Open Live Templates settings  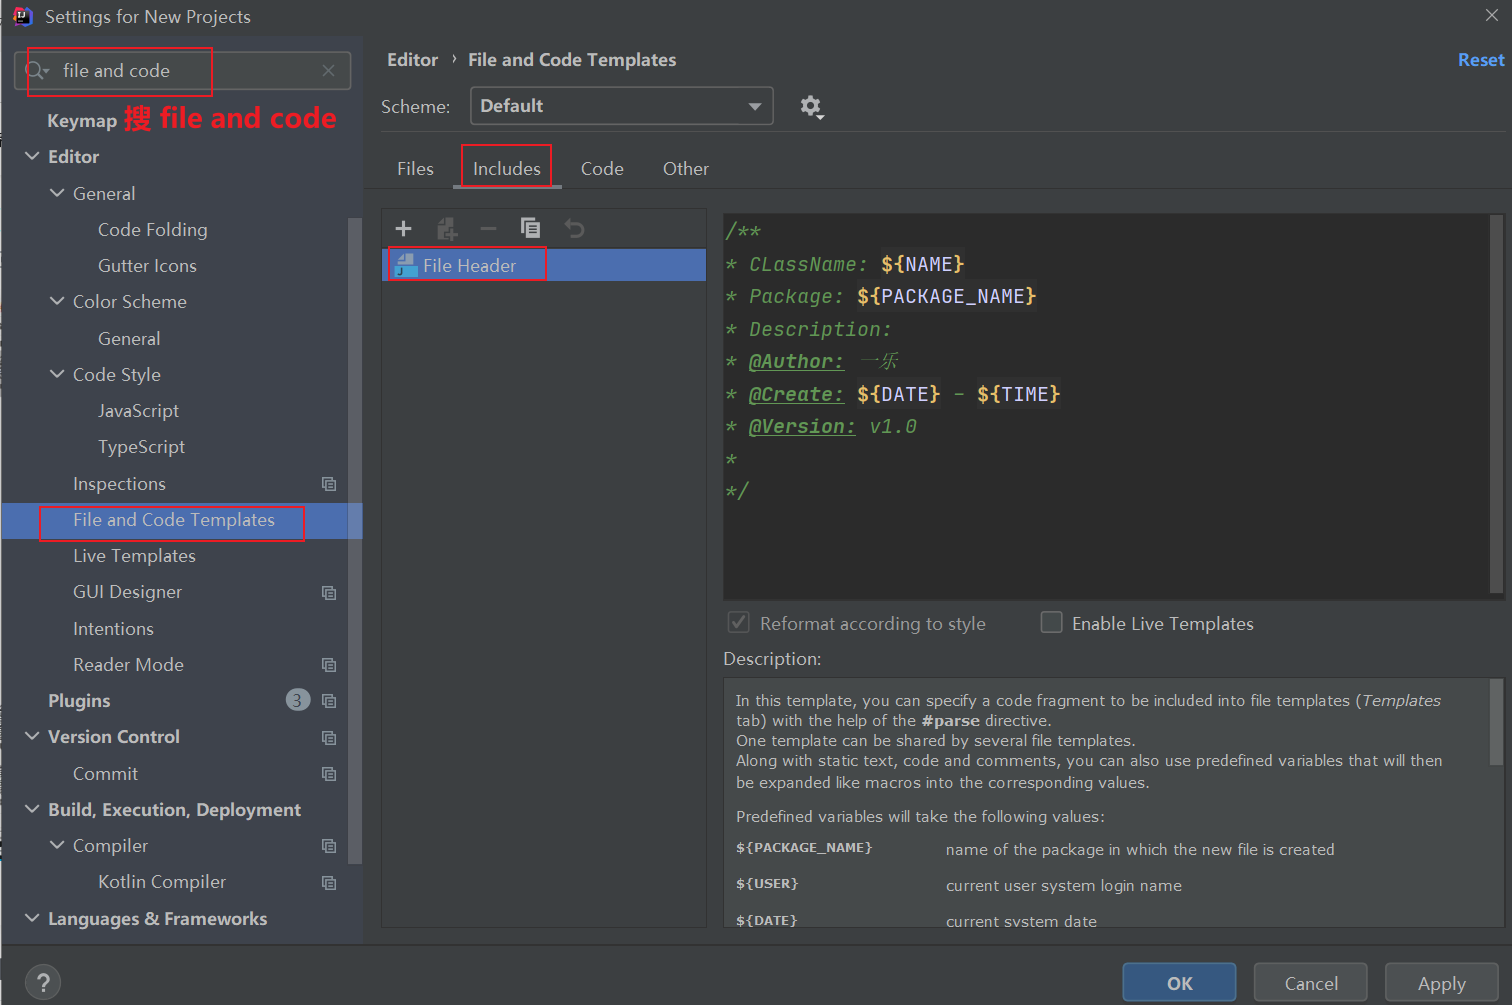coord(134,556)
